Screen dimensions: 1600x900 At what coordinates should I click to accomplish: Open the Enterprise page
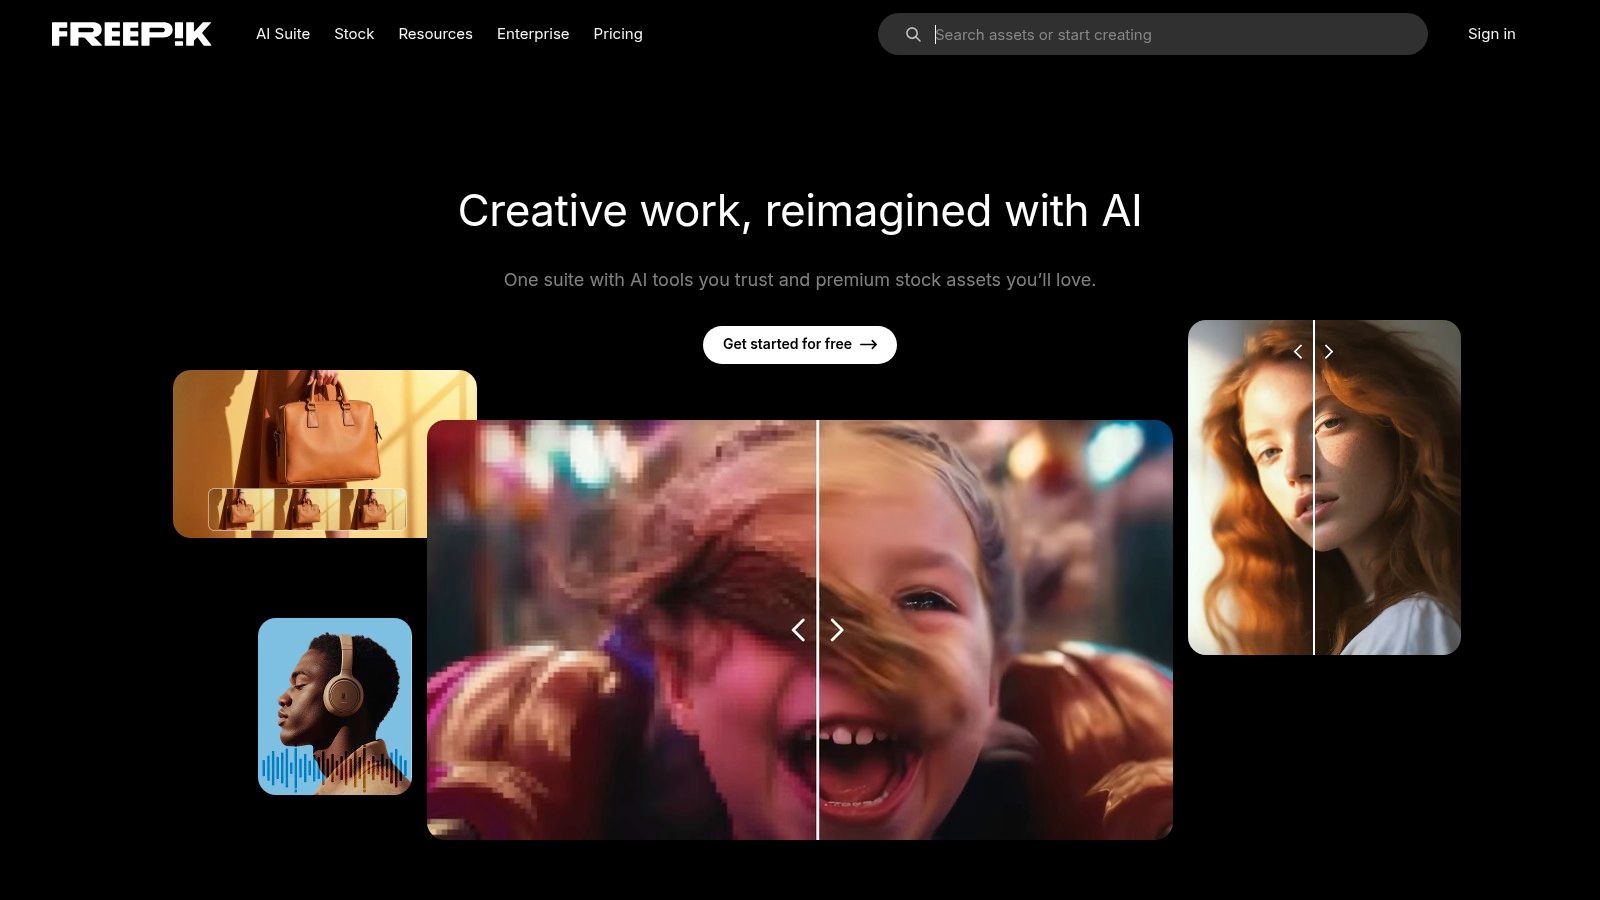coord(533,34)
